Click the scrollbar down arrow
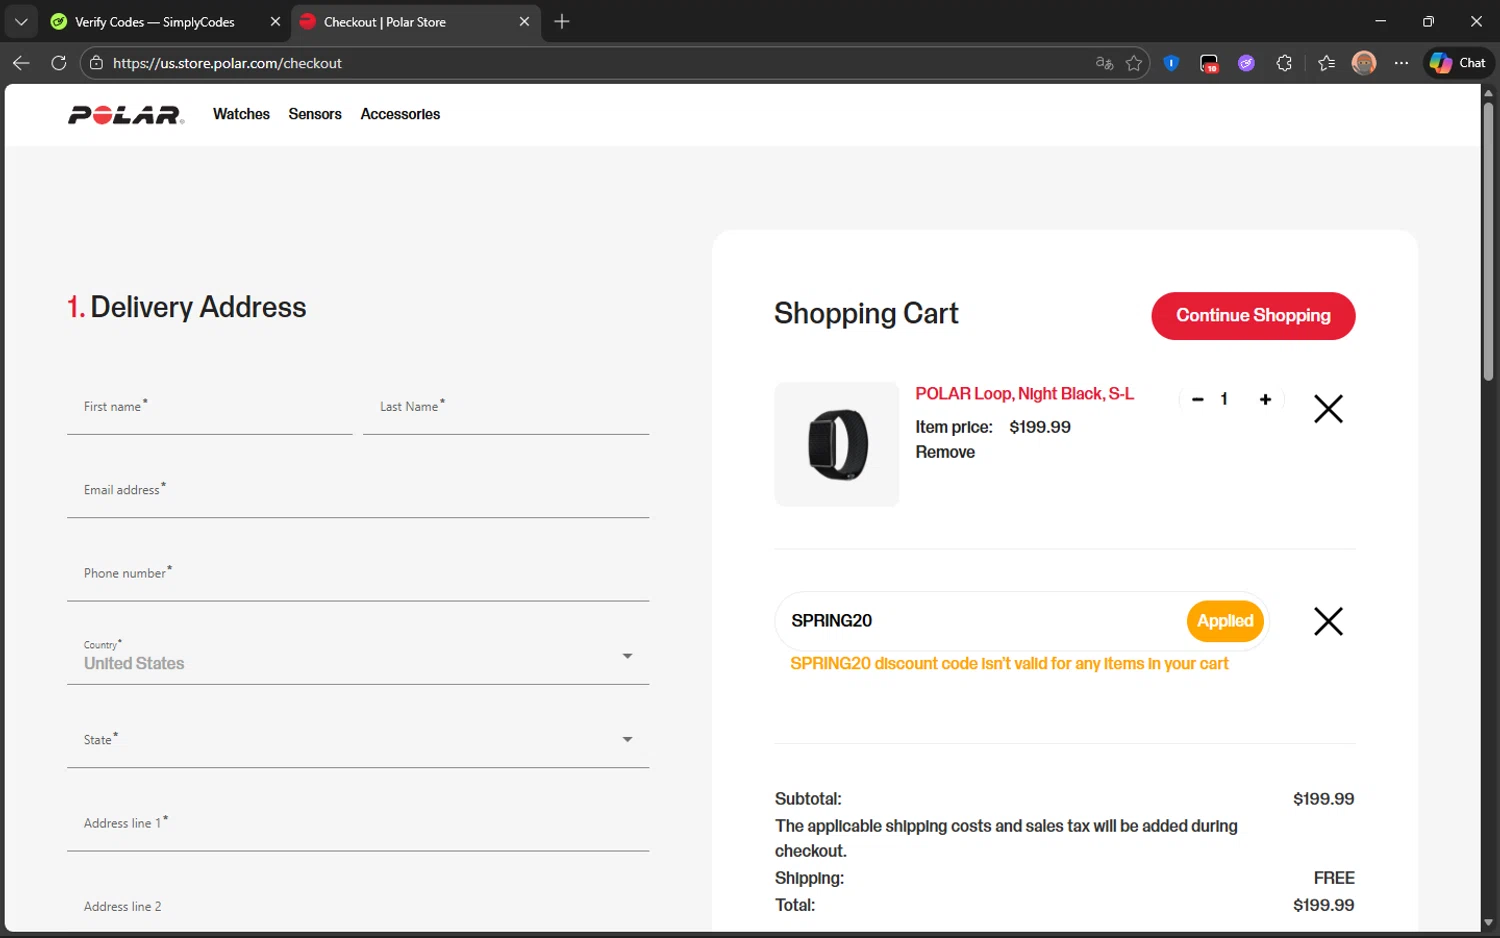This screenshot has width=1500, height=938. coord(1488,923)
